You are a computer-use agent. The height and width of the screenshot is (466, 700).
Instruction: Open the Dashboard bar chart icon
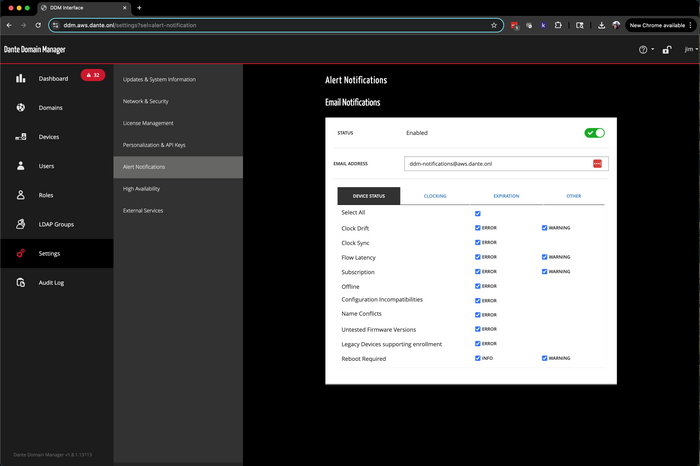[21, 79]
